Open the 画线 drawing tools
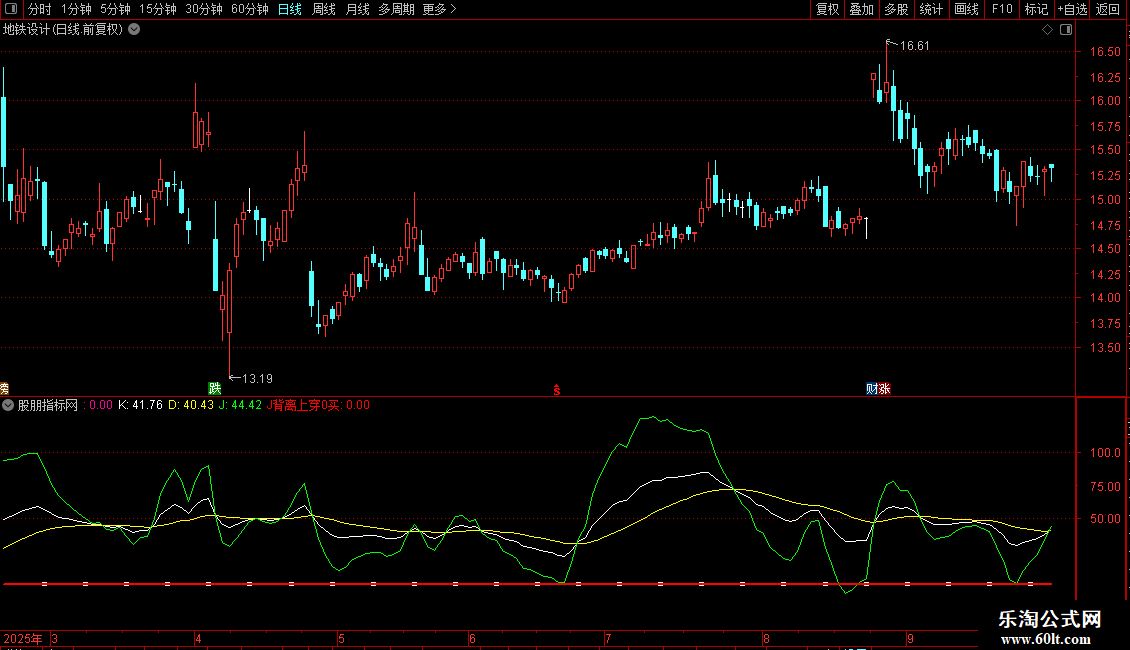Viewport: 1130px width, 650px height. tap(966, 9)
